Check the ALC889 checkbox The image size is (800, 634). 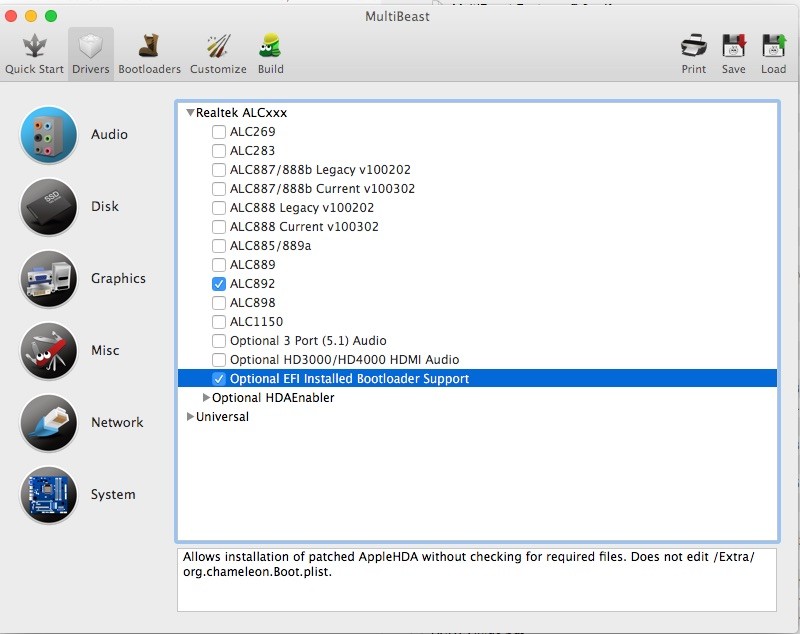(x=219, y=265)
